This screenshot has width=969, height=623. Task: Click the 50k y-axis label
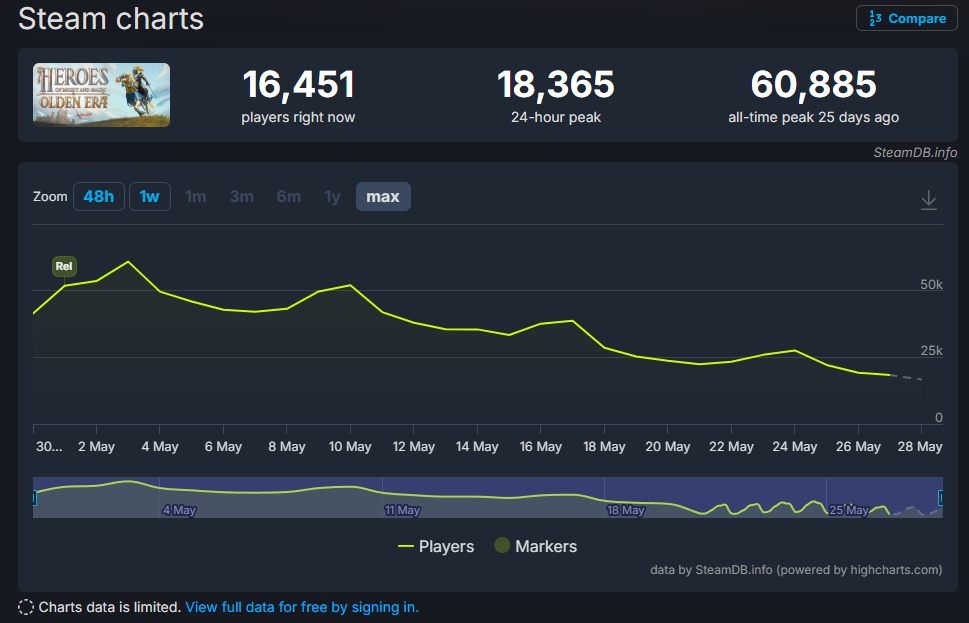pos(931,285)
